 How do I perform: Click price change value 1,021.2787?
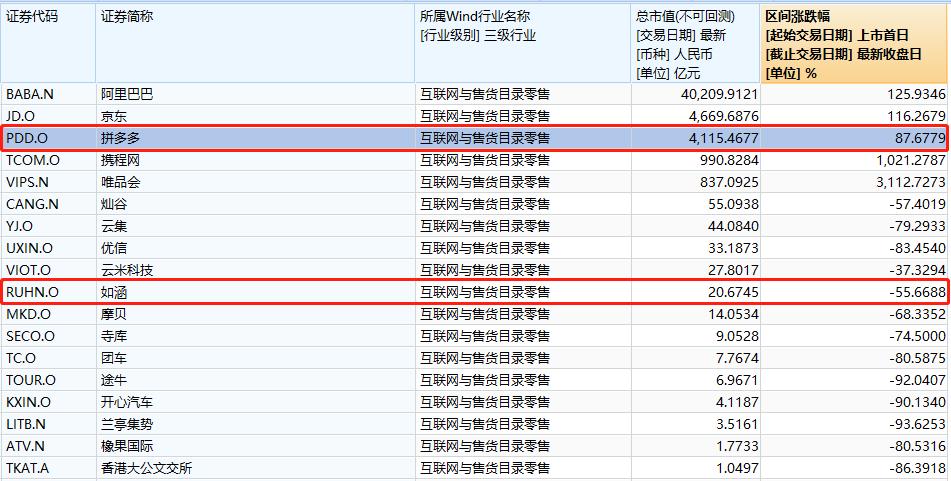(x=912, y=160)
